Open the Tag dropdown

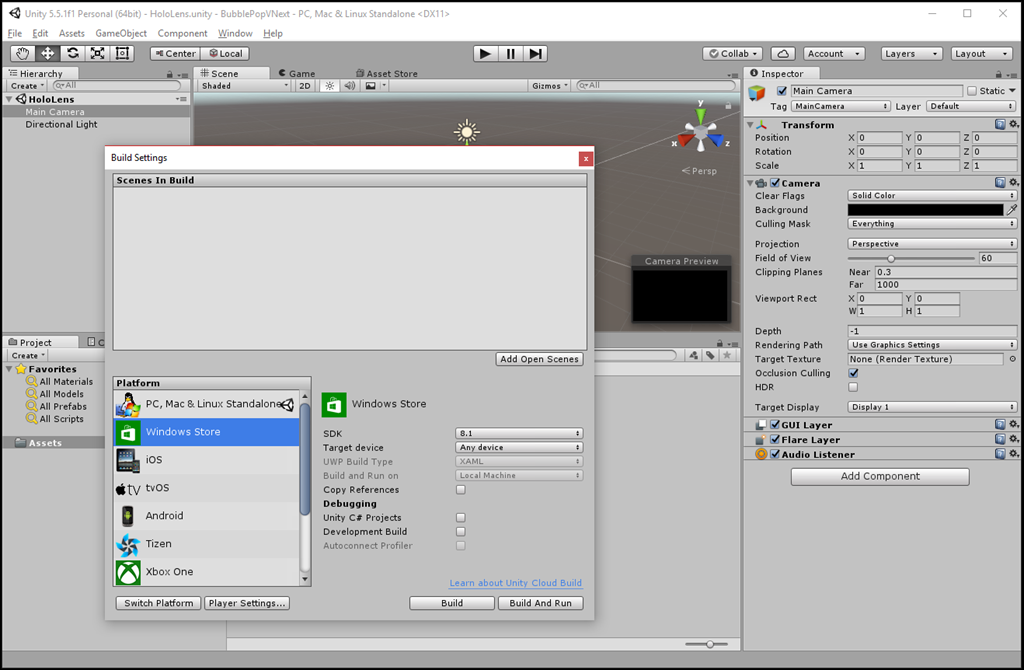point(841,106)
